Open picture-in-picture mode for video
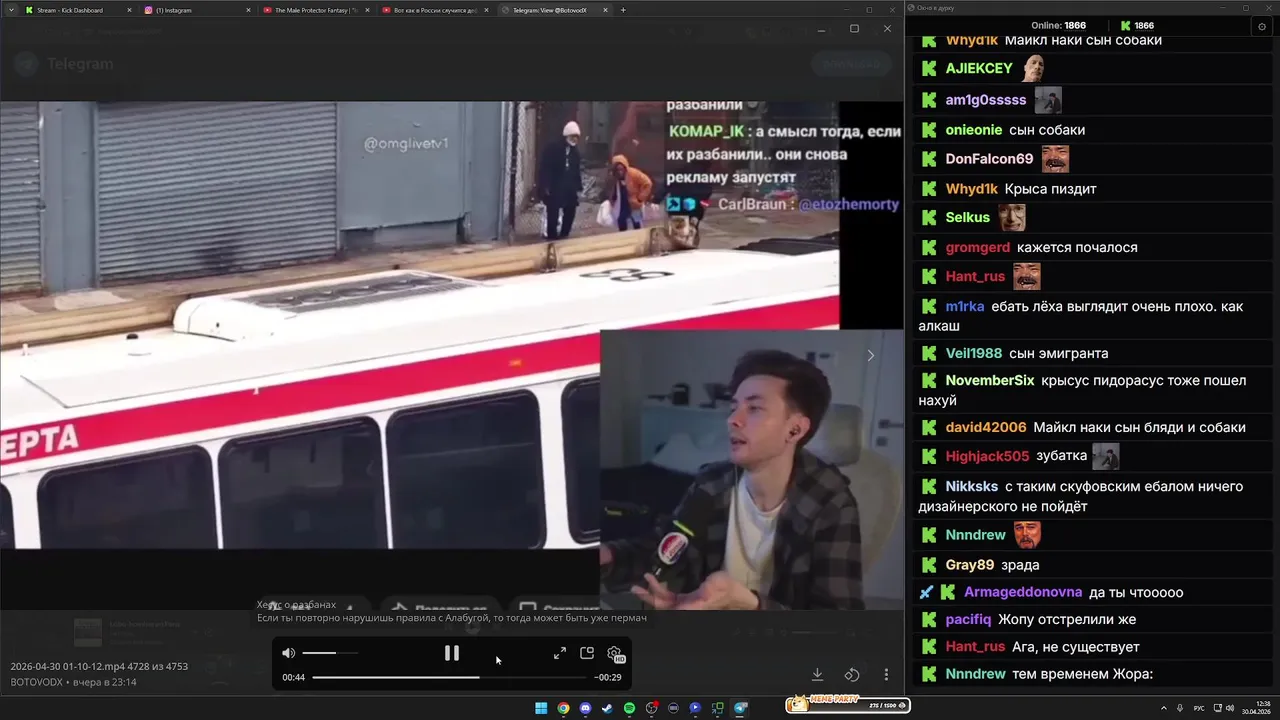The width and height of the screenshot is (1280, 720). click(587, 653)
